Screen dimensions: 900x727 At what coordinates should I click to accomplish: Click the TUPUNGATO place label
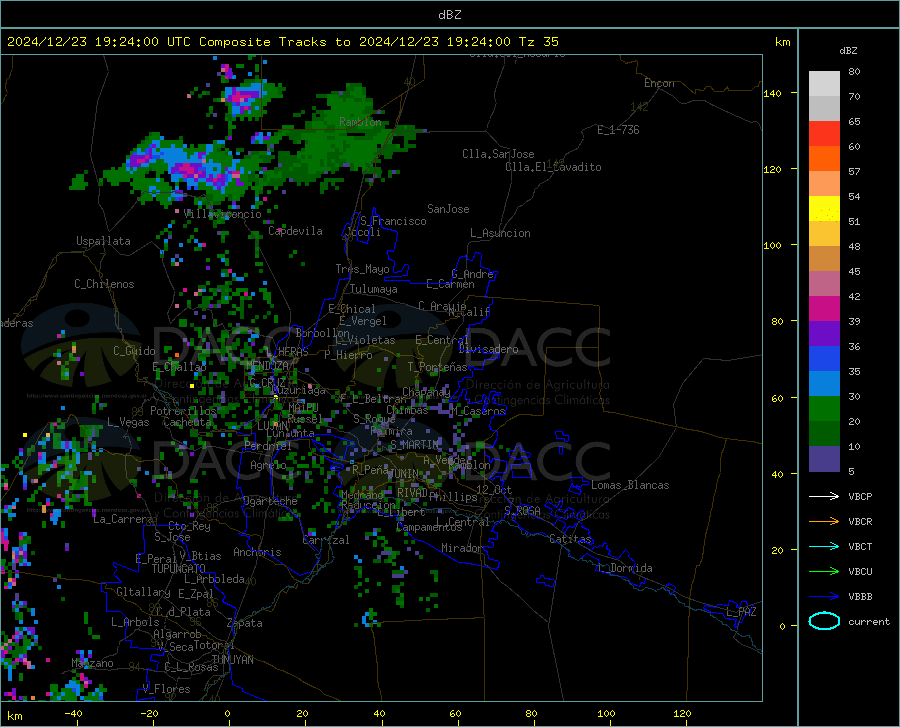point(179,569)
